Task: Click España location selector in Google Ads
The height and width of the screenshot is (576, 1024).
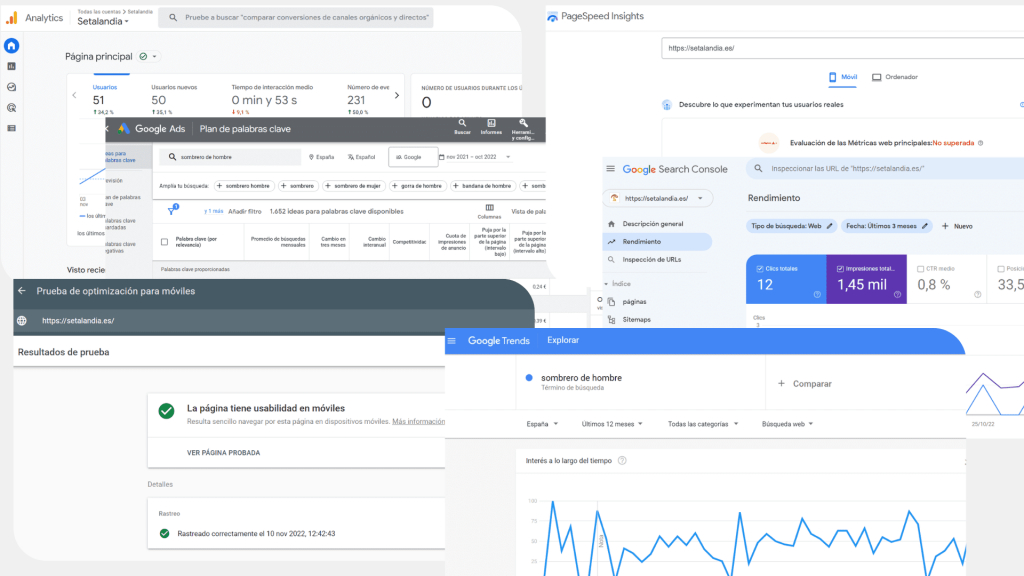Action: coord(321,157)
